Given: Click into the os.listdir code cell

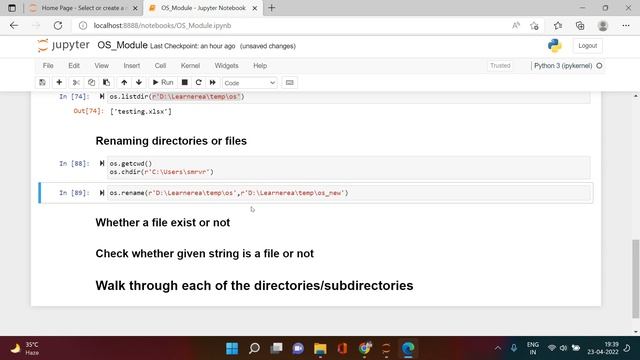Looking at the screenshot, I should [349, 97].
